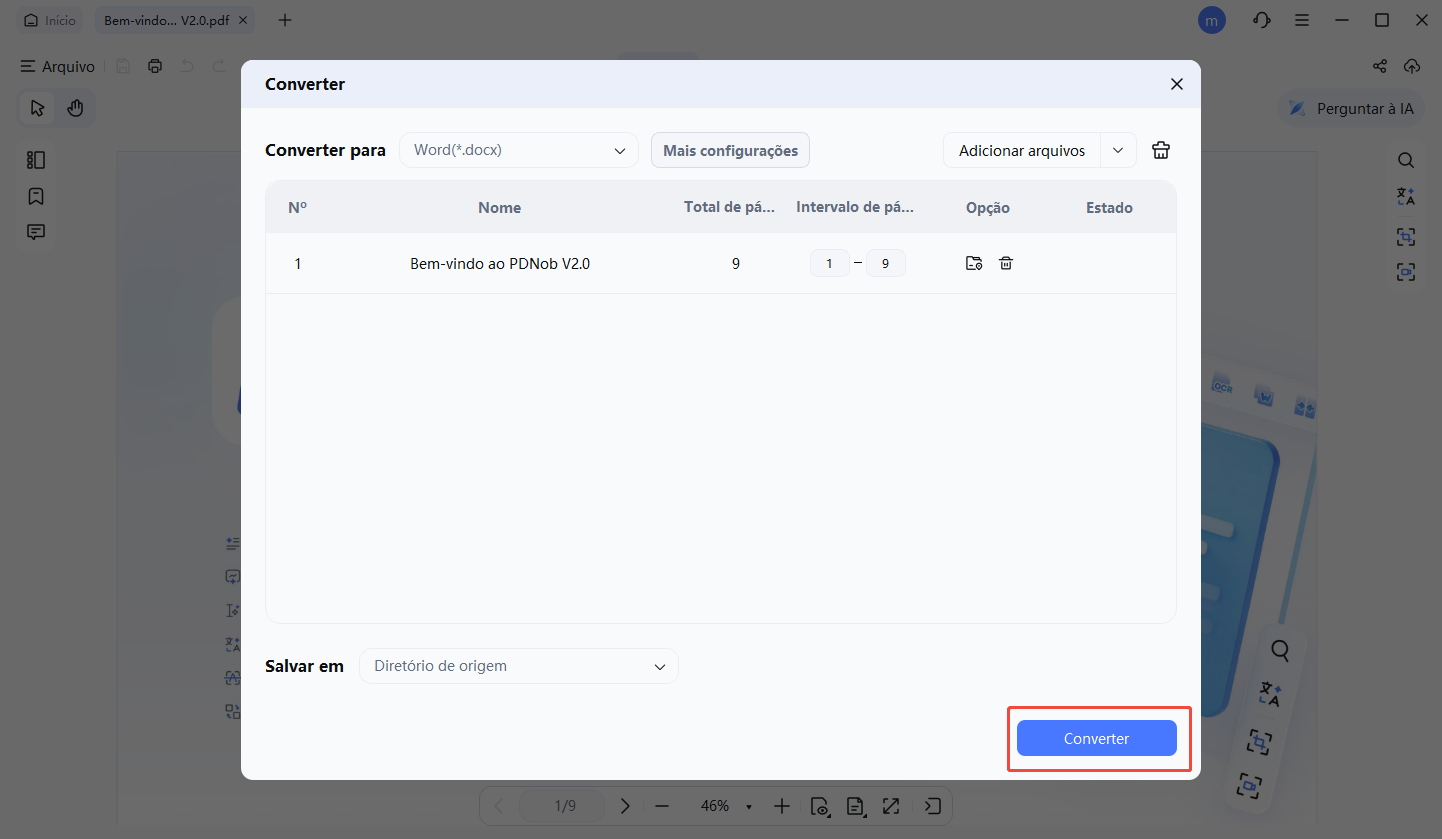Open folder location option for Bem-vindo file
Viewport: 1442px width, 839px height.
pyautogui.click(x=973, y=263)
